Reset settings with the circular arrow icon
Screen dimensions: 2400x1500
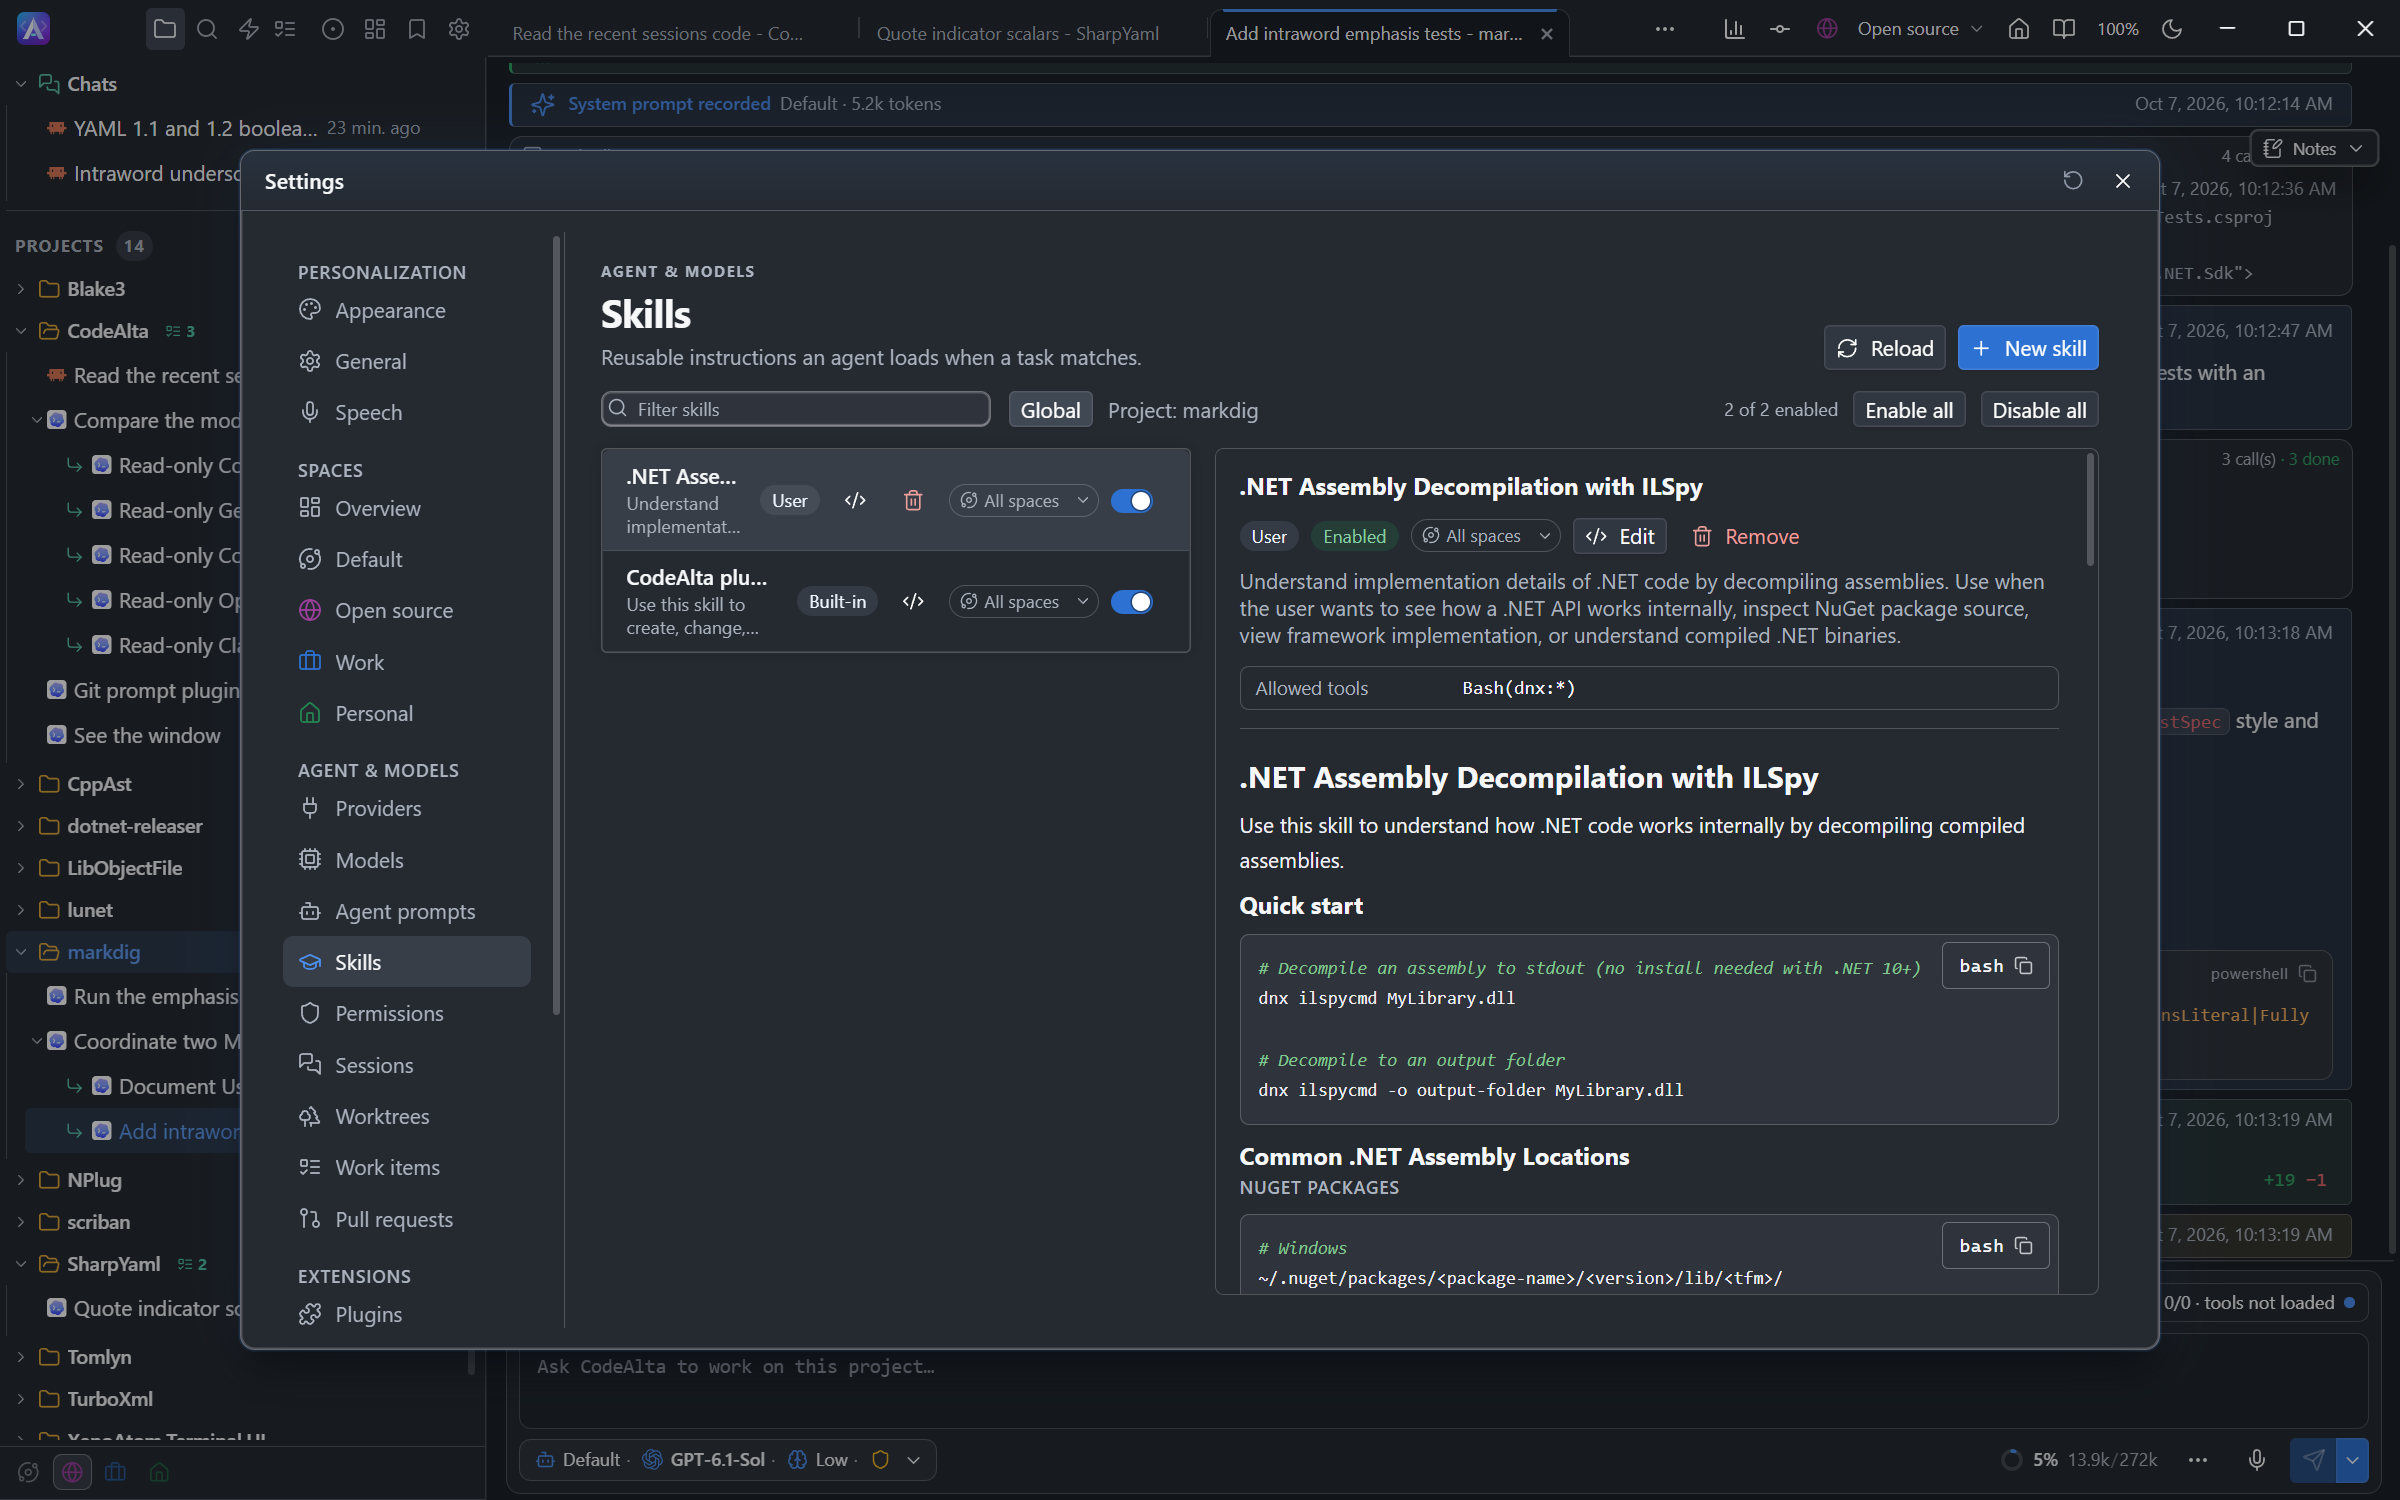pos(2073,181)
